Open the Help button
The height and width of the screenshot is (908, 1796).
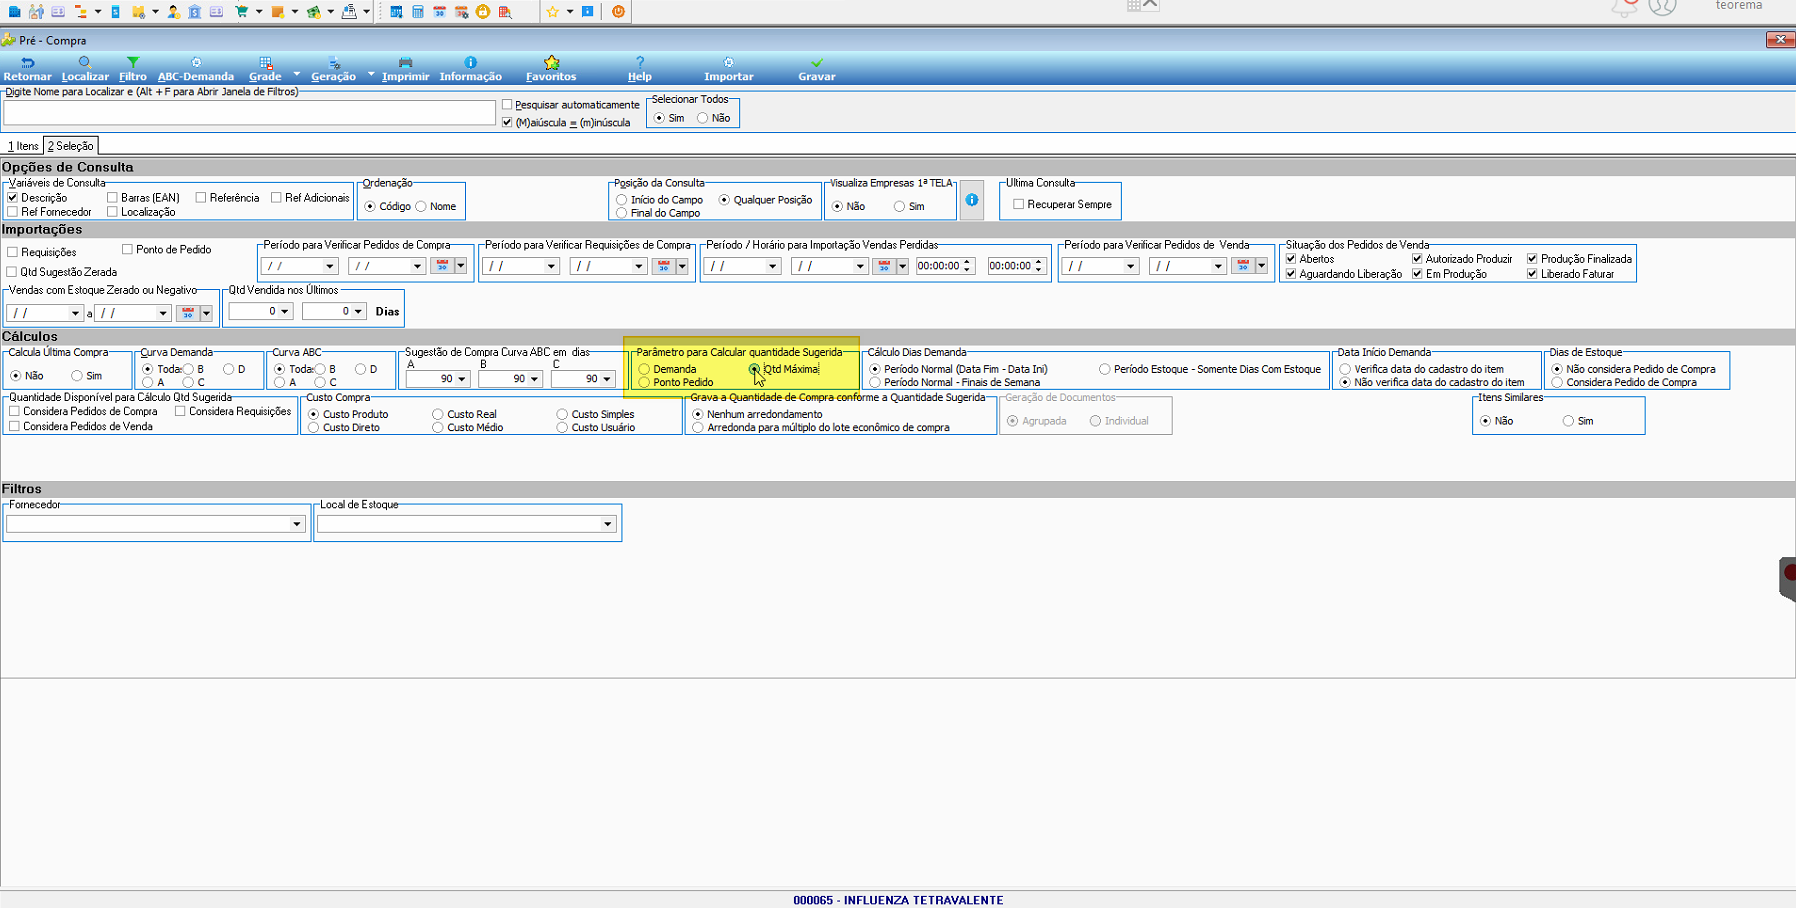click(640, 69)
